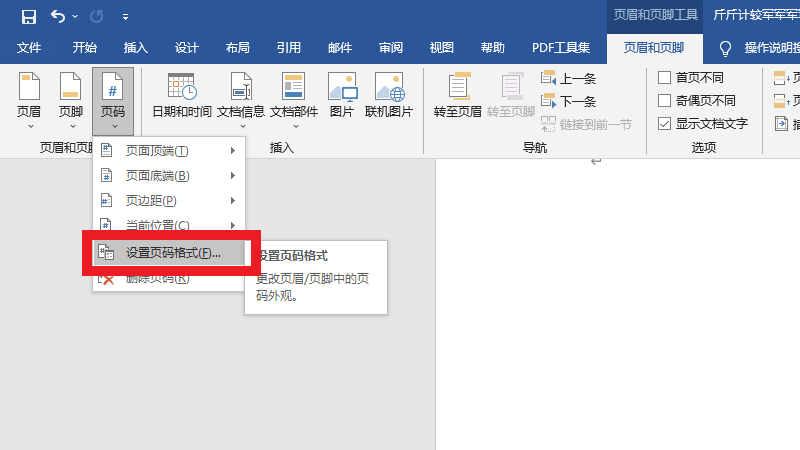Screen dimensions: 800x450
Task: Click the Undo arrow icon
Action: (58, 16)
